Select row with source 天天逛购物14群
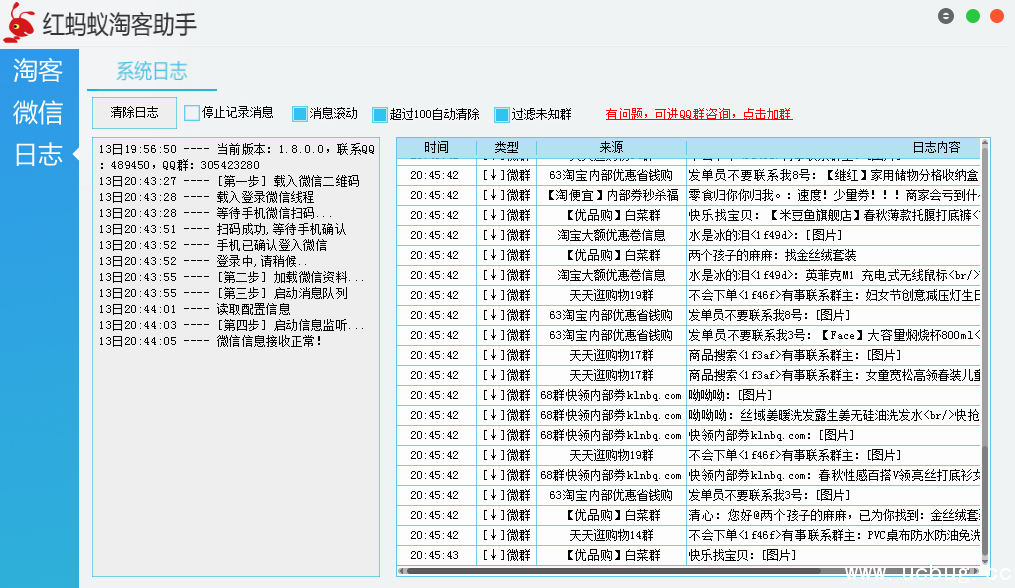Screen dimensions: 1015x588 pyautogui.click(x=689, y=536)
